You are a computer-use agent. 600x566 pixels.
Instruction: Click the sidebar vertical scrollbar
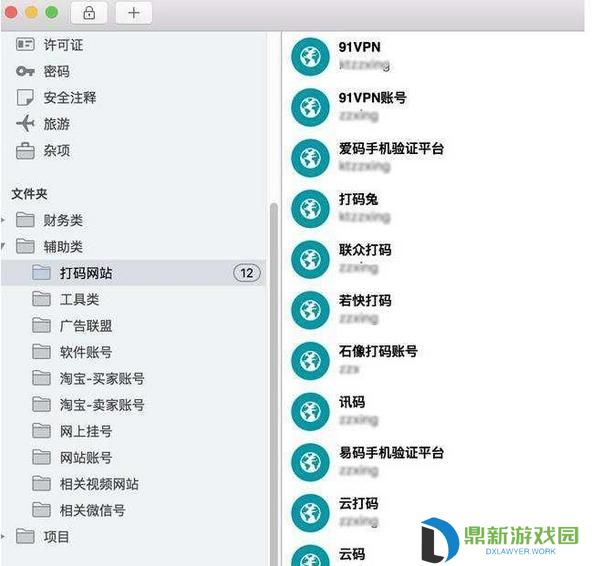[274, 383]
